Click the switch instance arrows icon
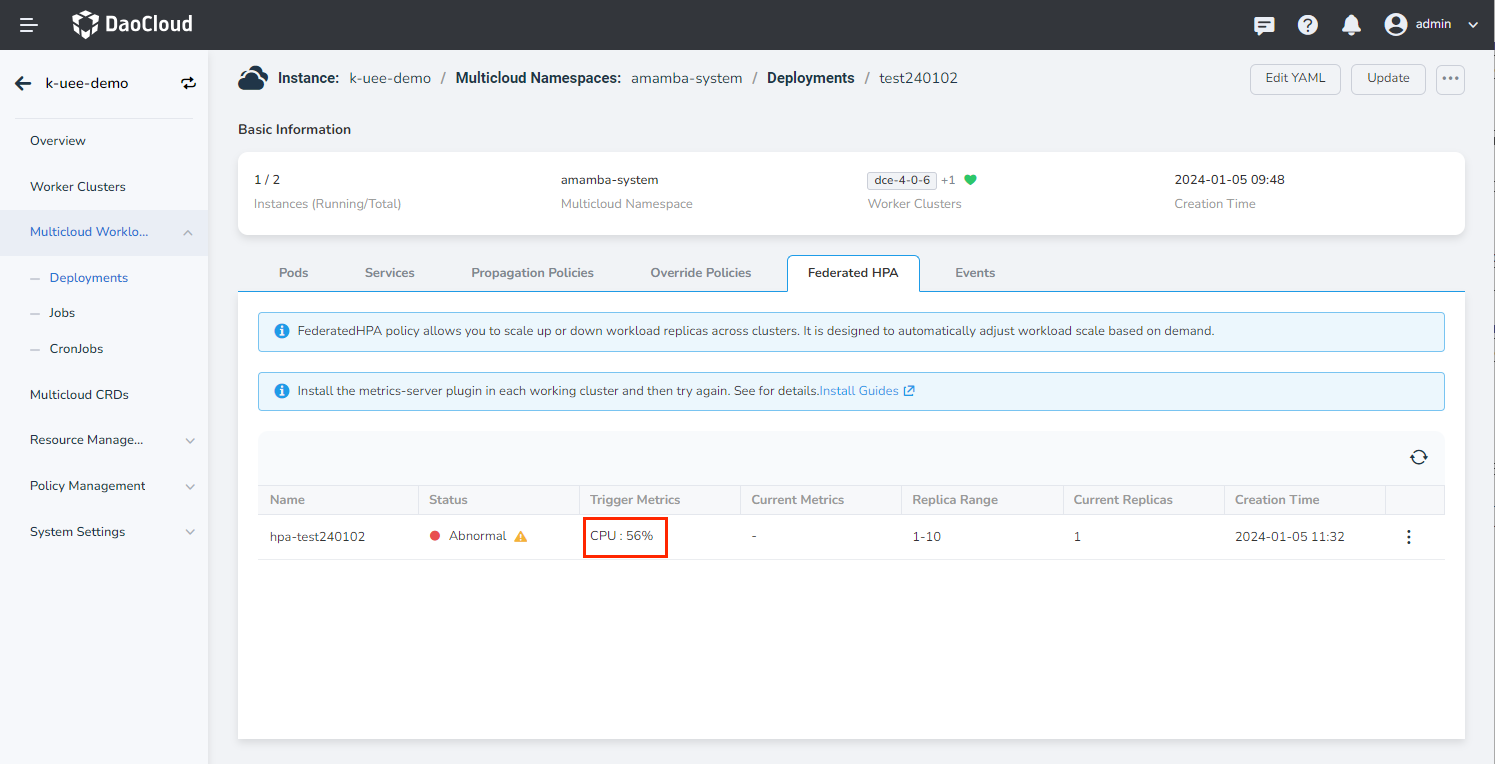The image size is (1495, 764). coord(189,83)
